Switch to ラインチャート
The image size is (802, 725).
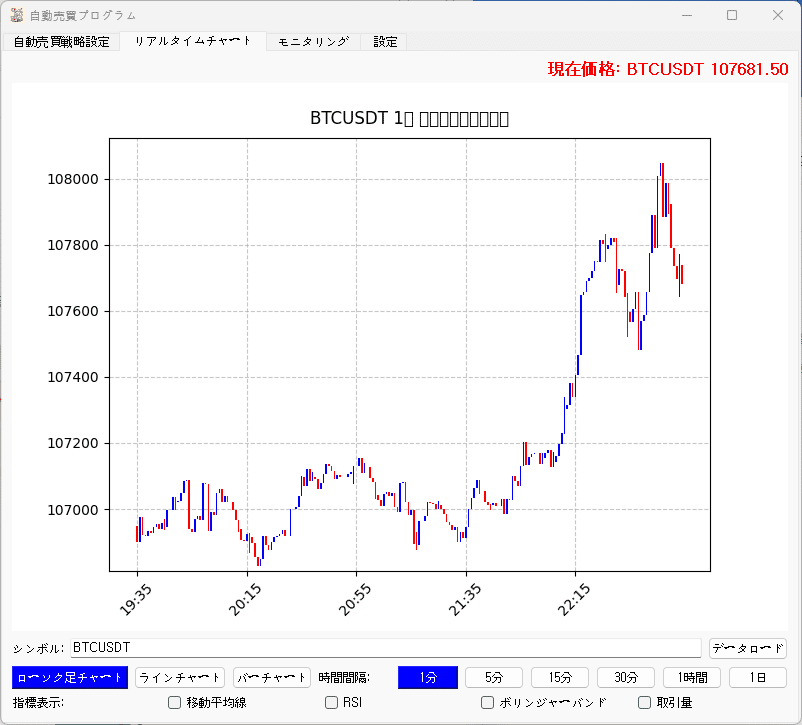pos(180,677)
